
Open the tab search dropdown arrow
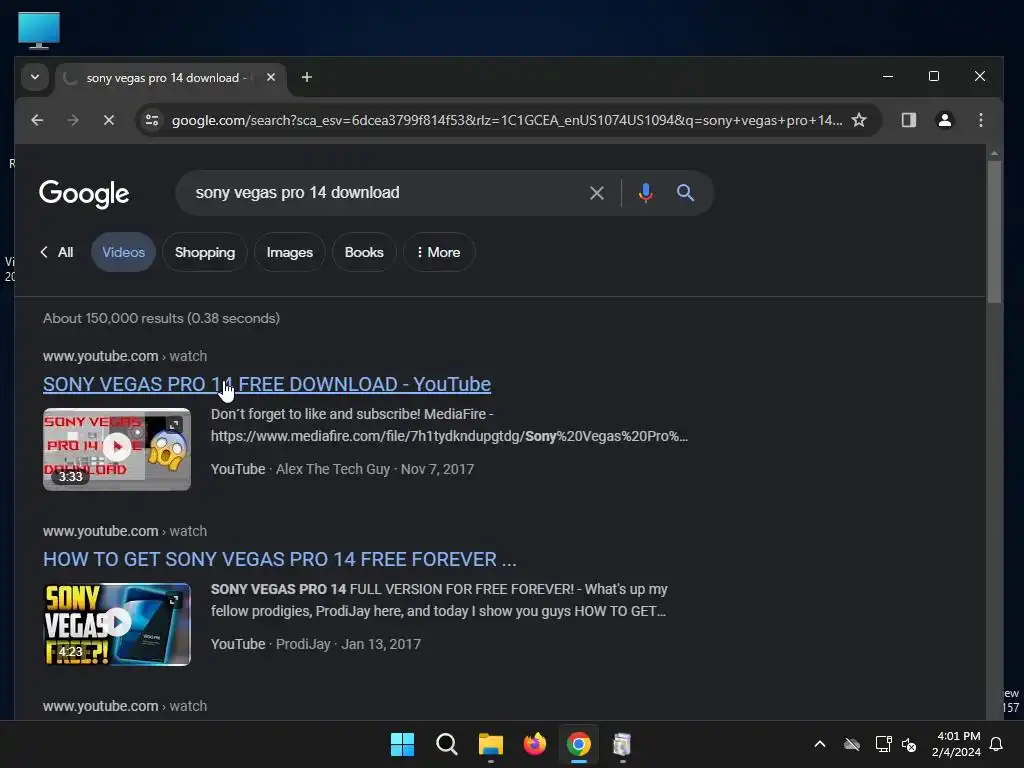coord(35,77)
